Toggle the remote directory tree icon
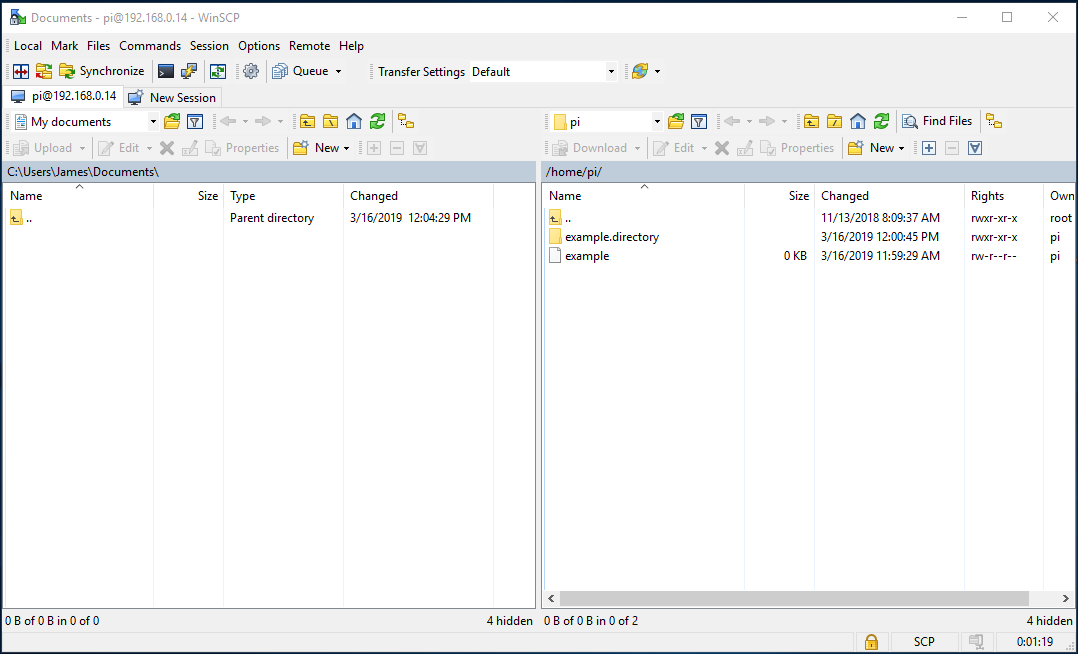 click(x=994, y=122)
